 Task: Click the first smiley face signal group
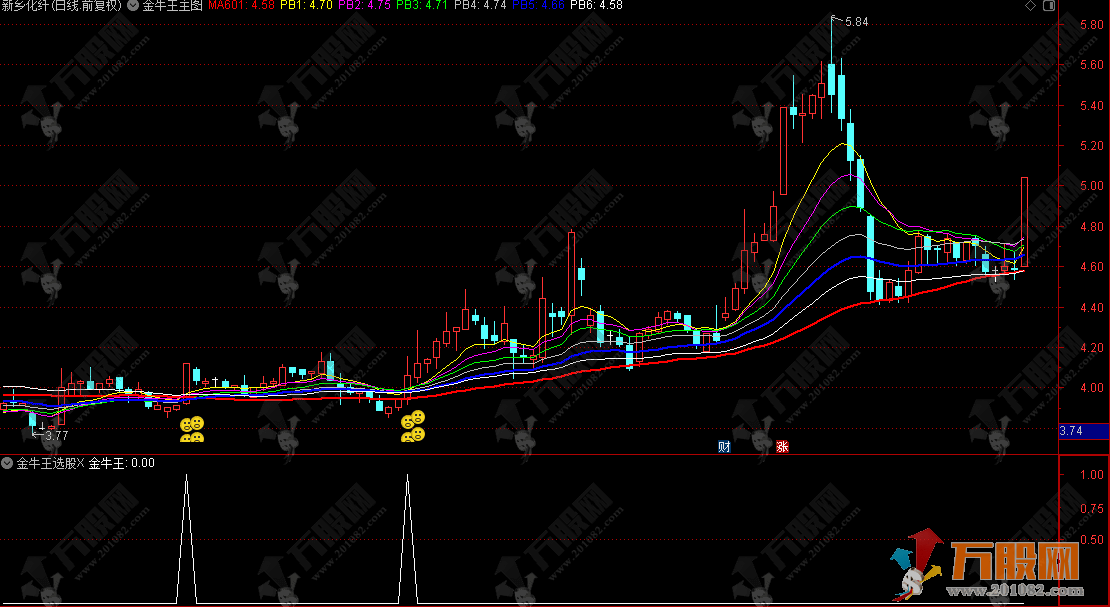click(x=192, y=429)
